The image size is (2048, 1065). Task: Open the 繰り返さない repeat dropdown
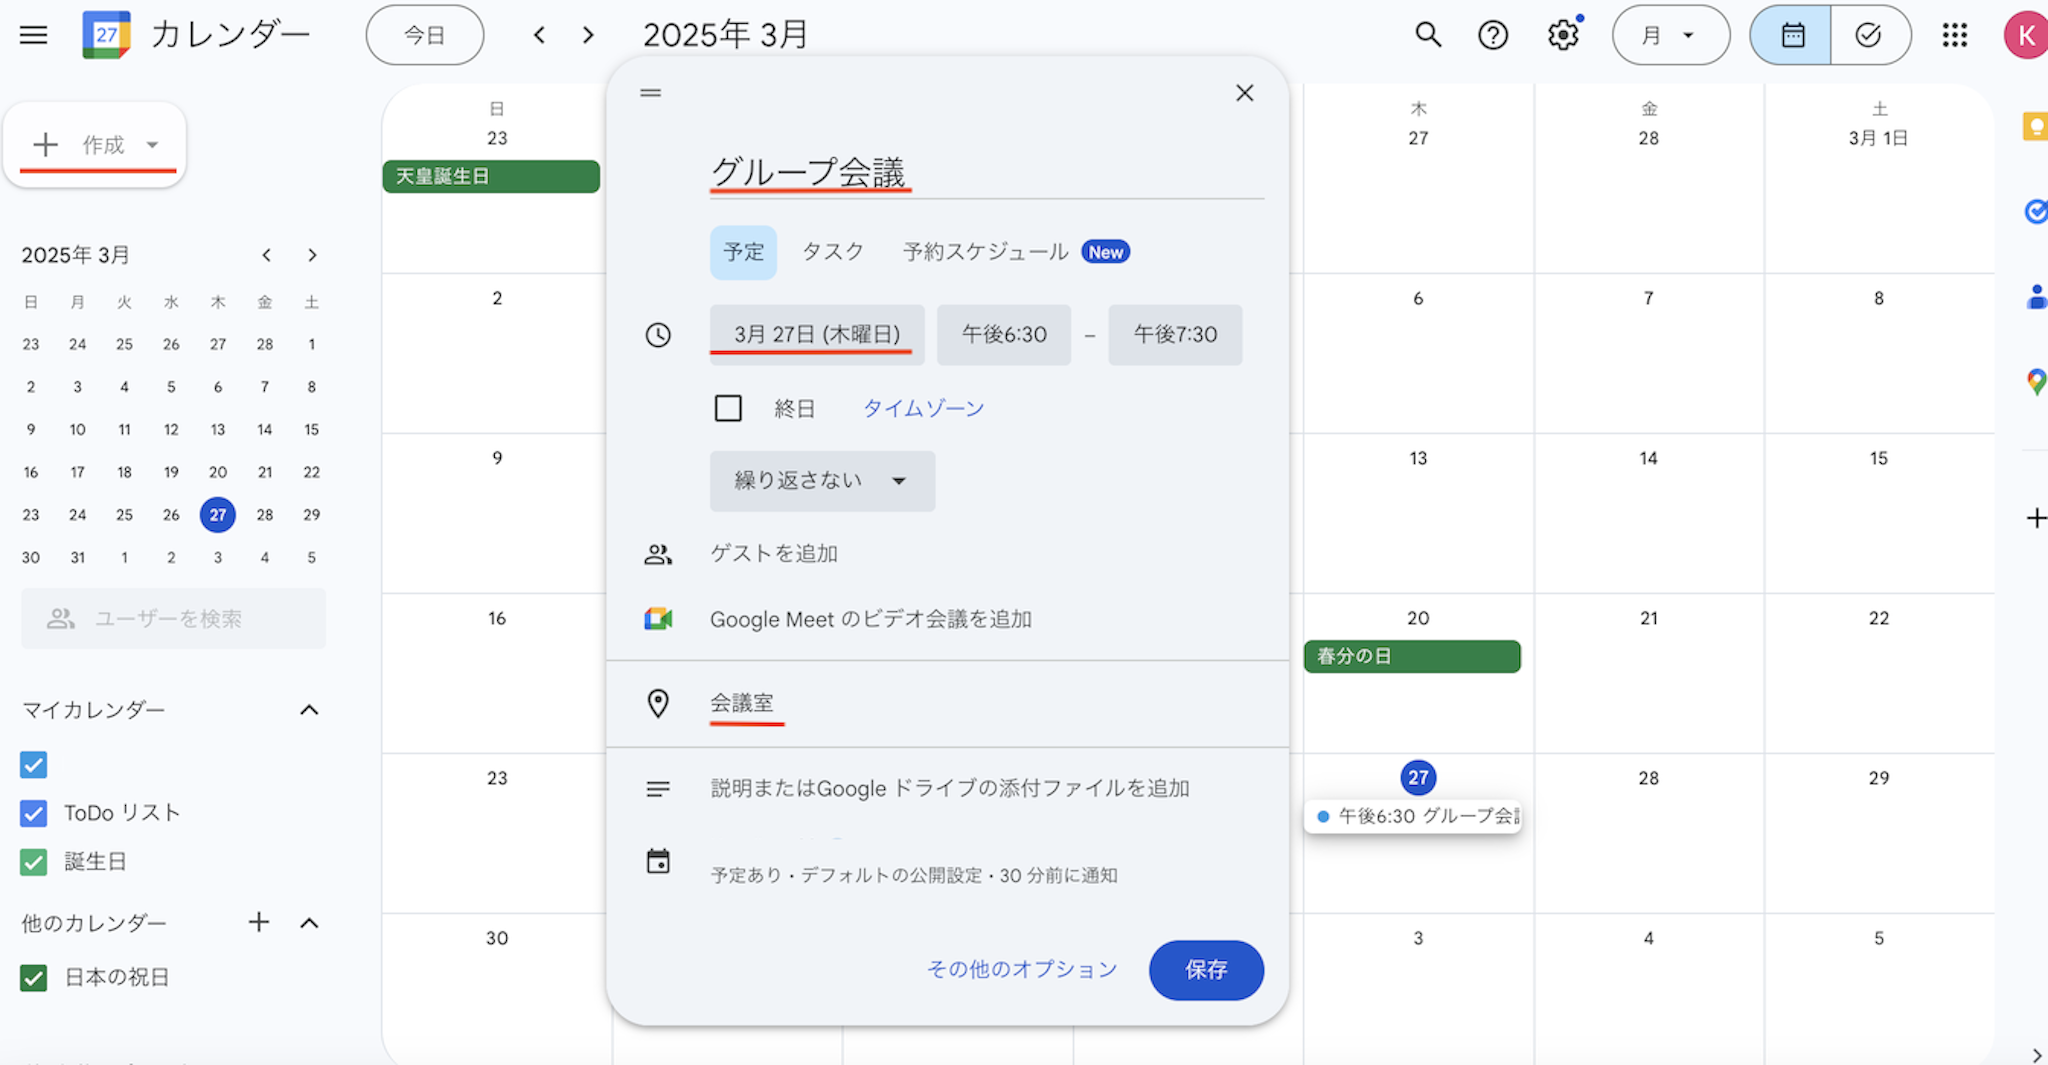(x=821, y=481)
